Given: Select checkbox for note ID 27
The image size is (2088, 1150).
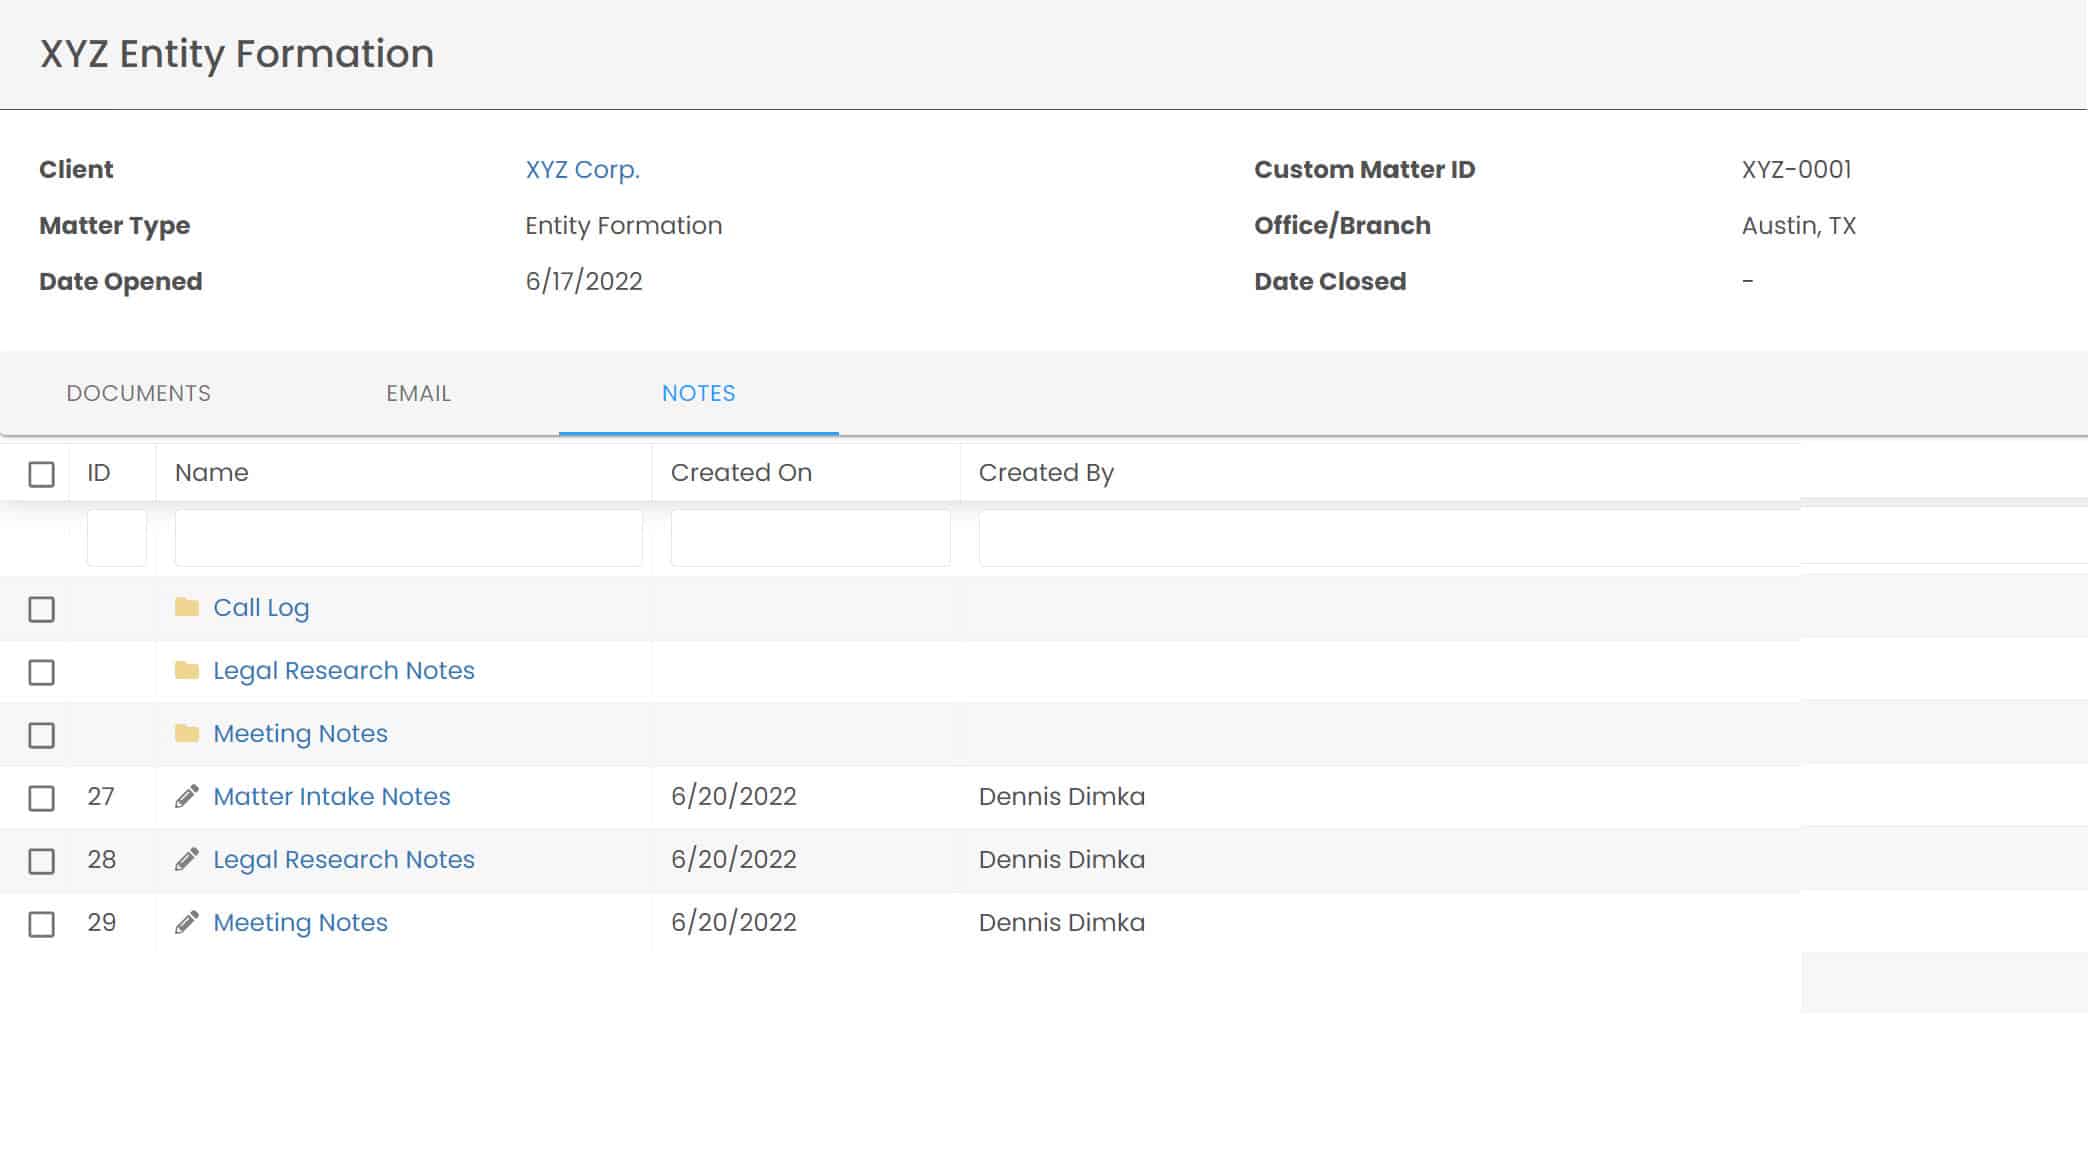Looking at the screenshot, I should tap(41, 798).
